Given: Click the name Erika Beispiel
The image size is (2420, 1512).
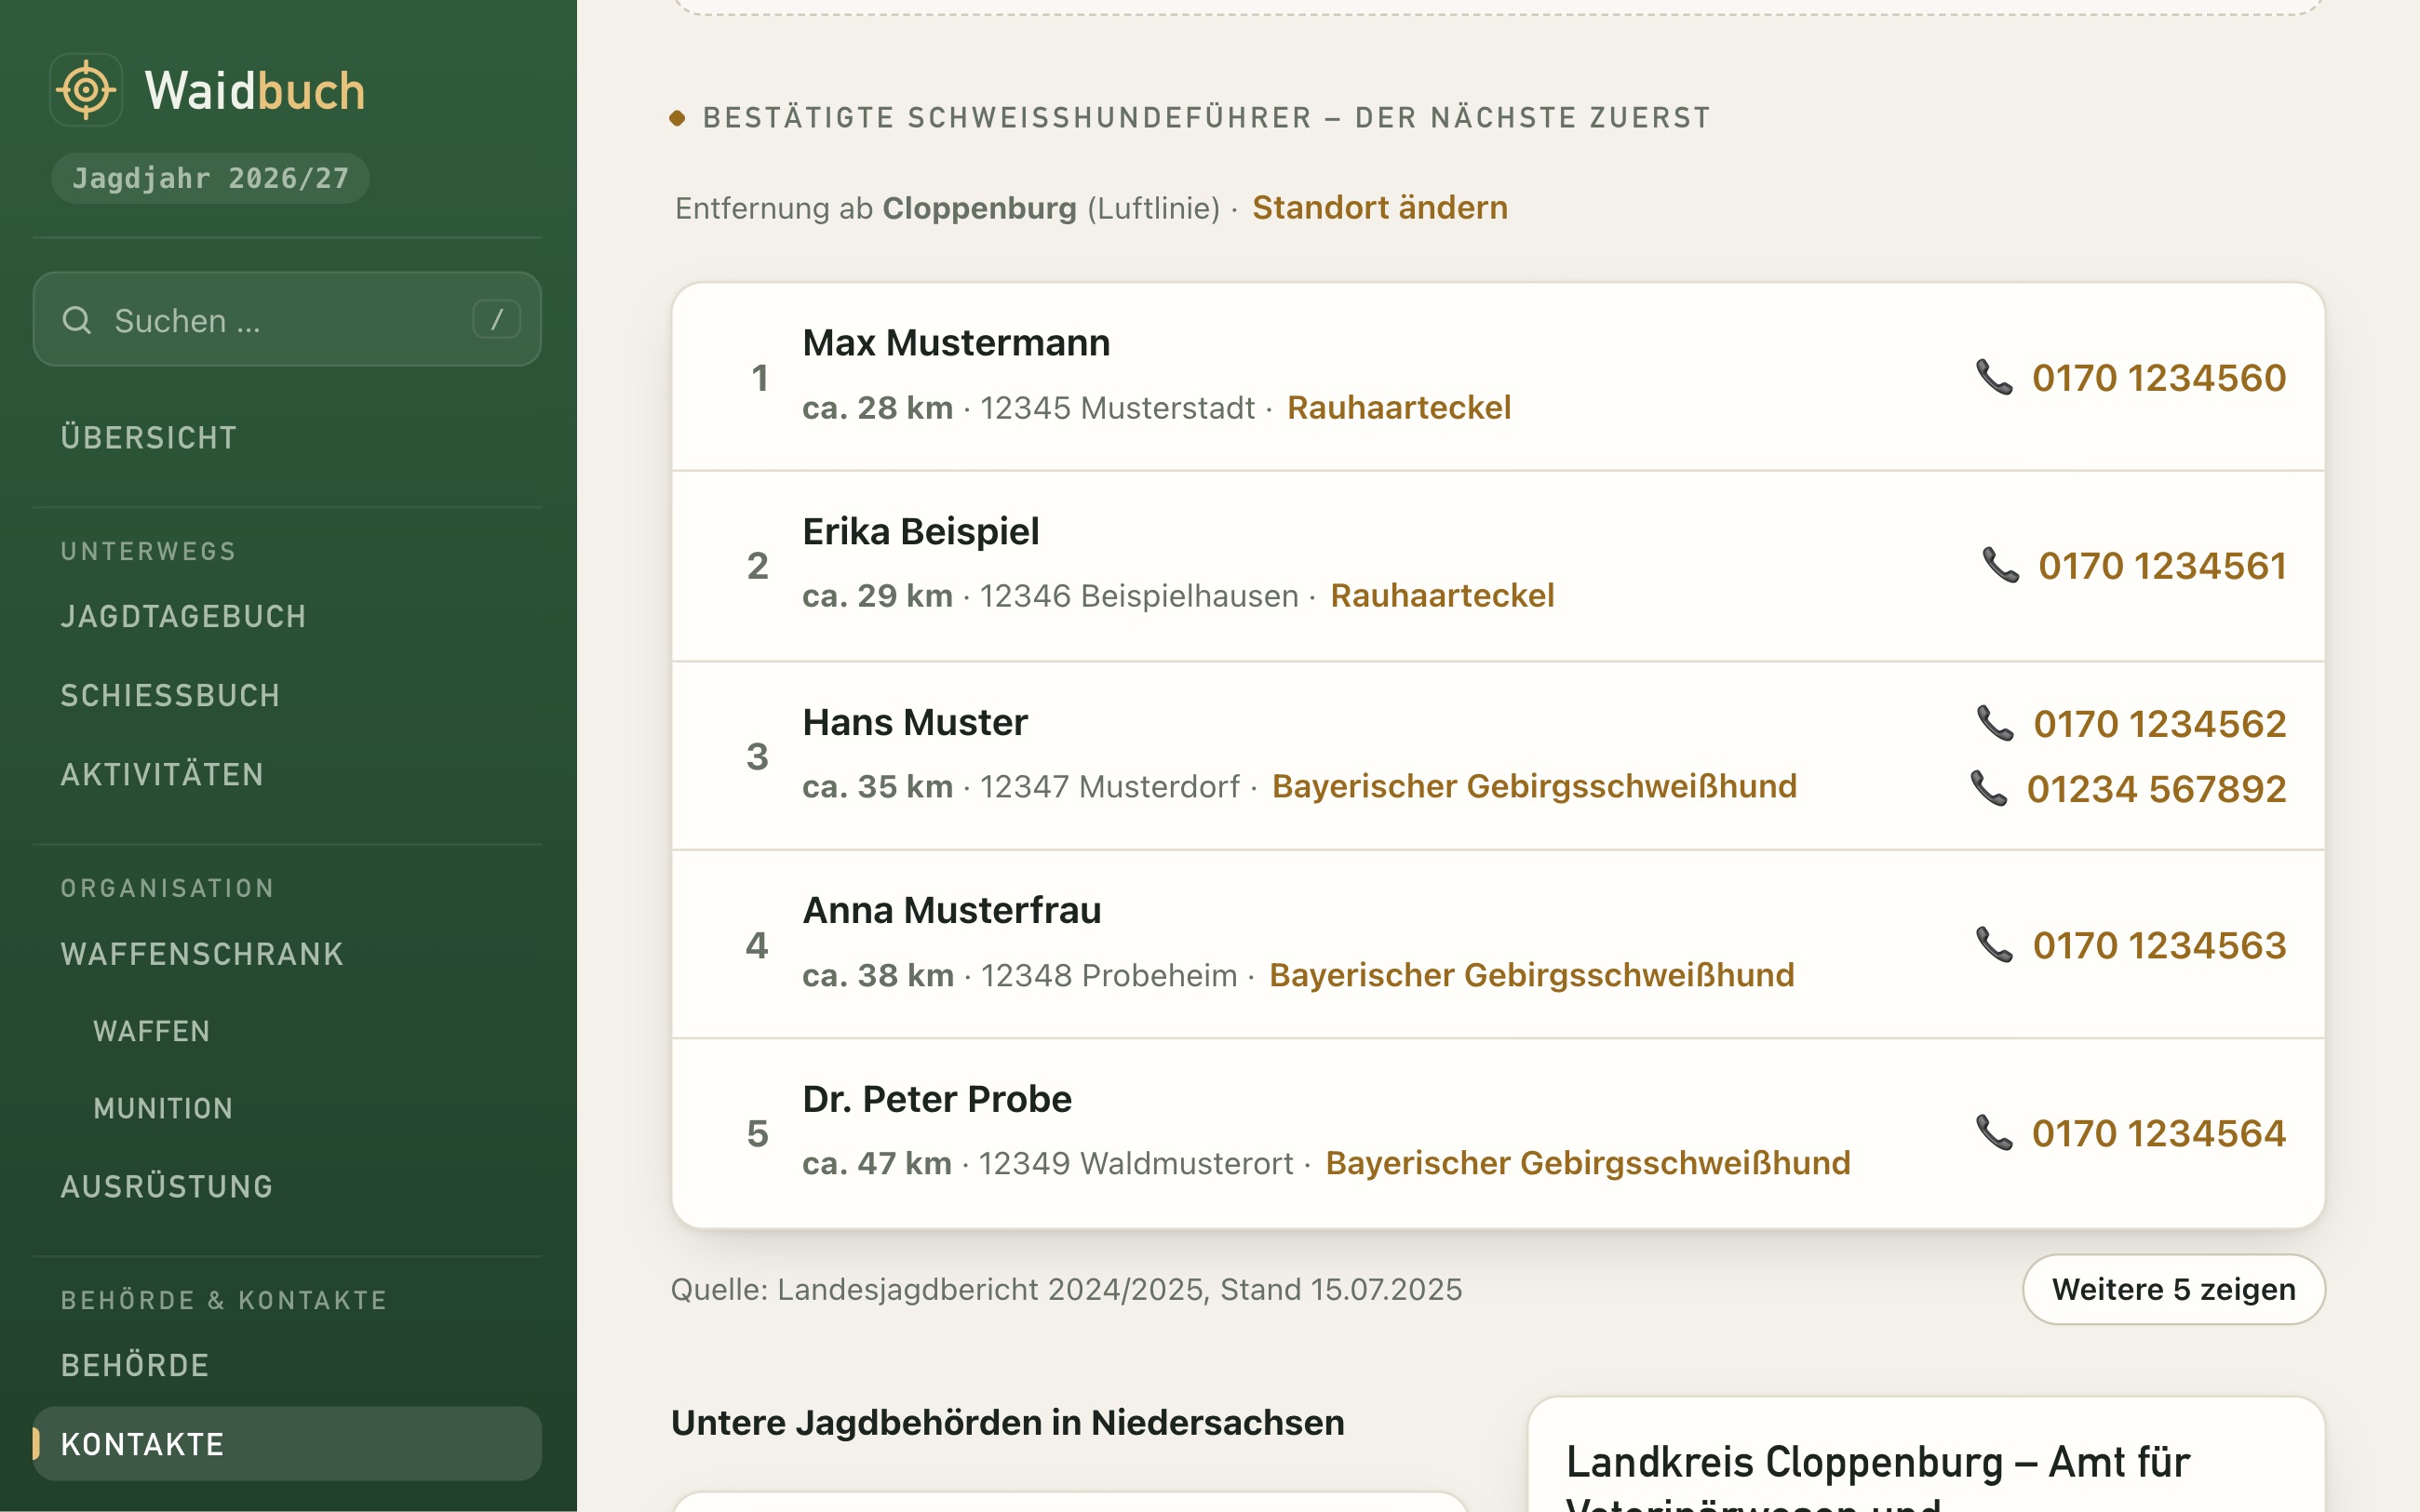Looking at the screenshot, I should pos(920,531).
